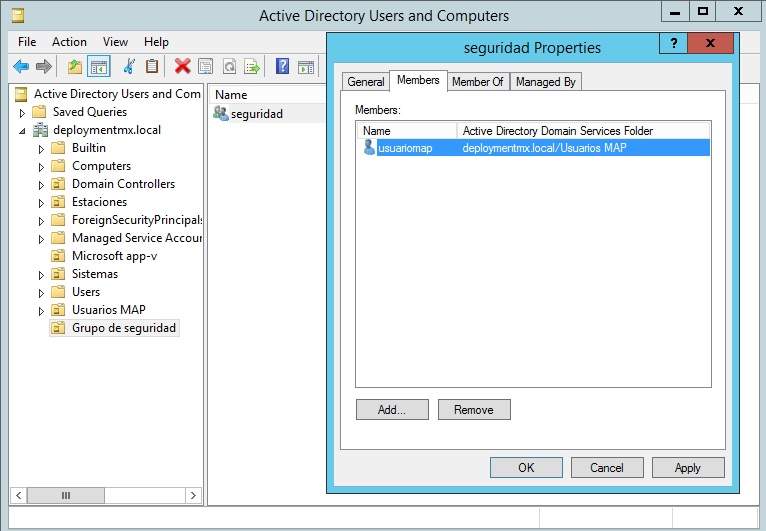Expand the Usuarios MAP node

click(x=41, y=311)
